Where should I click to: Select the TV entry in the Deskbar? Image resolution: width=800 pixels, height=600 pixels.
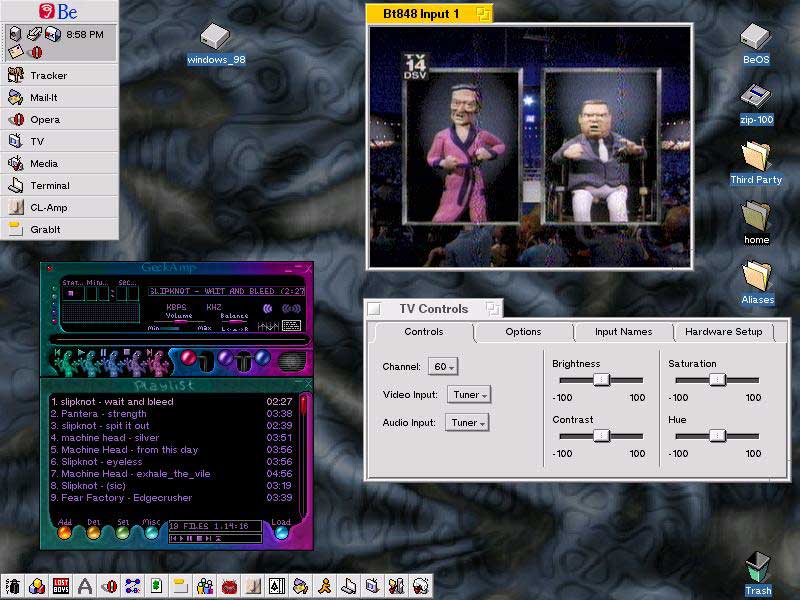(x=59, y=141)
